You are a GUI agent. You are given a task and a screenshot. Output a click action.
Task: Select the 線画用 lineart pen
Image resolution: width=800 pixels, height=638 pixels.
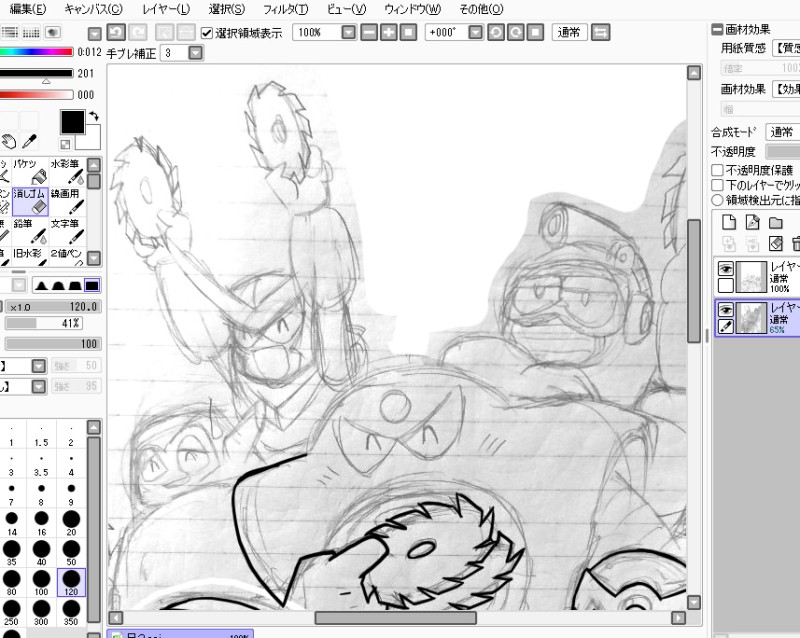tap(67, 201)
